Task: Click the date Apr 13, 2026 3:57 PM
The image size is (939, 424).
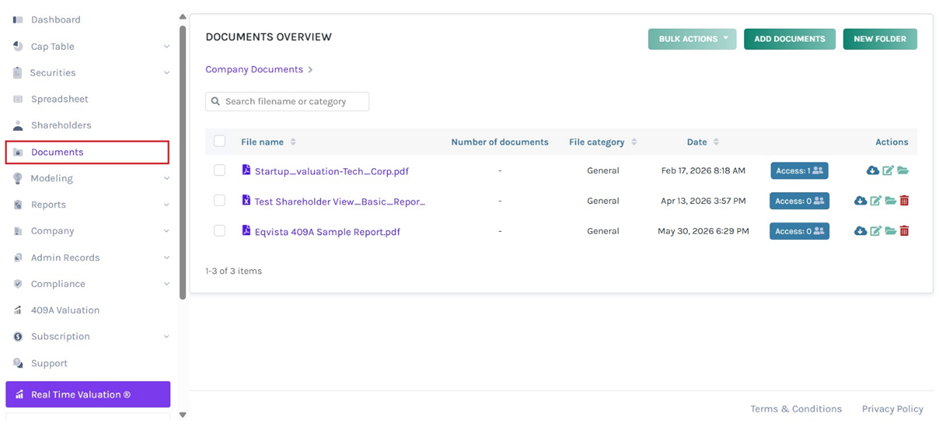Action: click(703, 201)
